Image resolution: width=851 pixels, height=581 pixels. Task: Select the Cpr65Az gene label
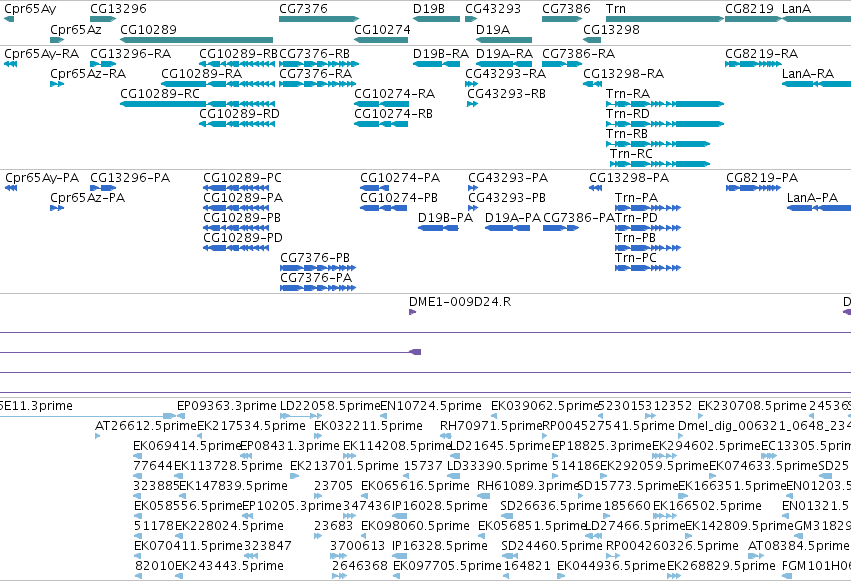pyautogui.click(x=75, y=29)
